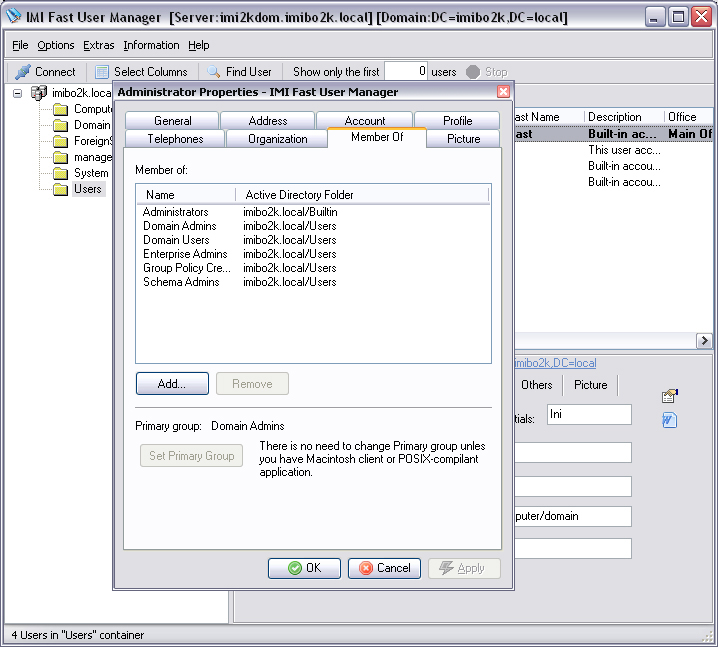718x647 pixels.
Task: Click the puter/domain text field
Action: (x=573, y=516)
